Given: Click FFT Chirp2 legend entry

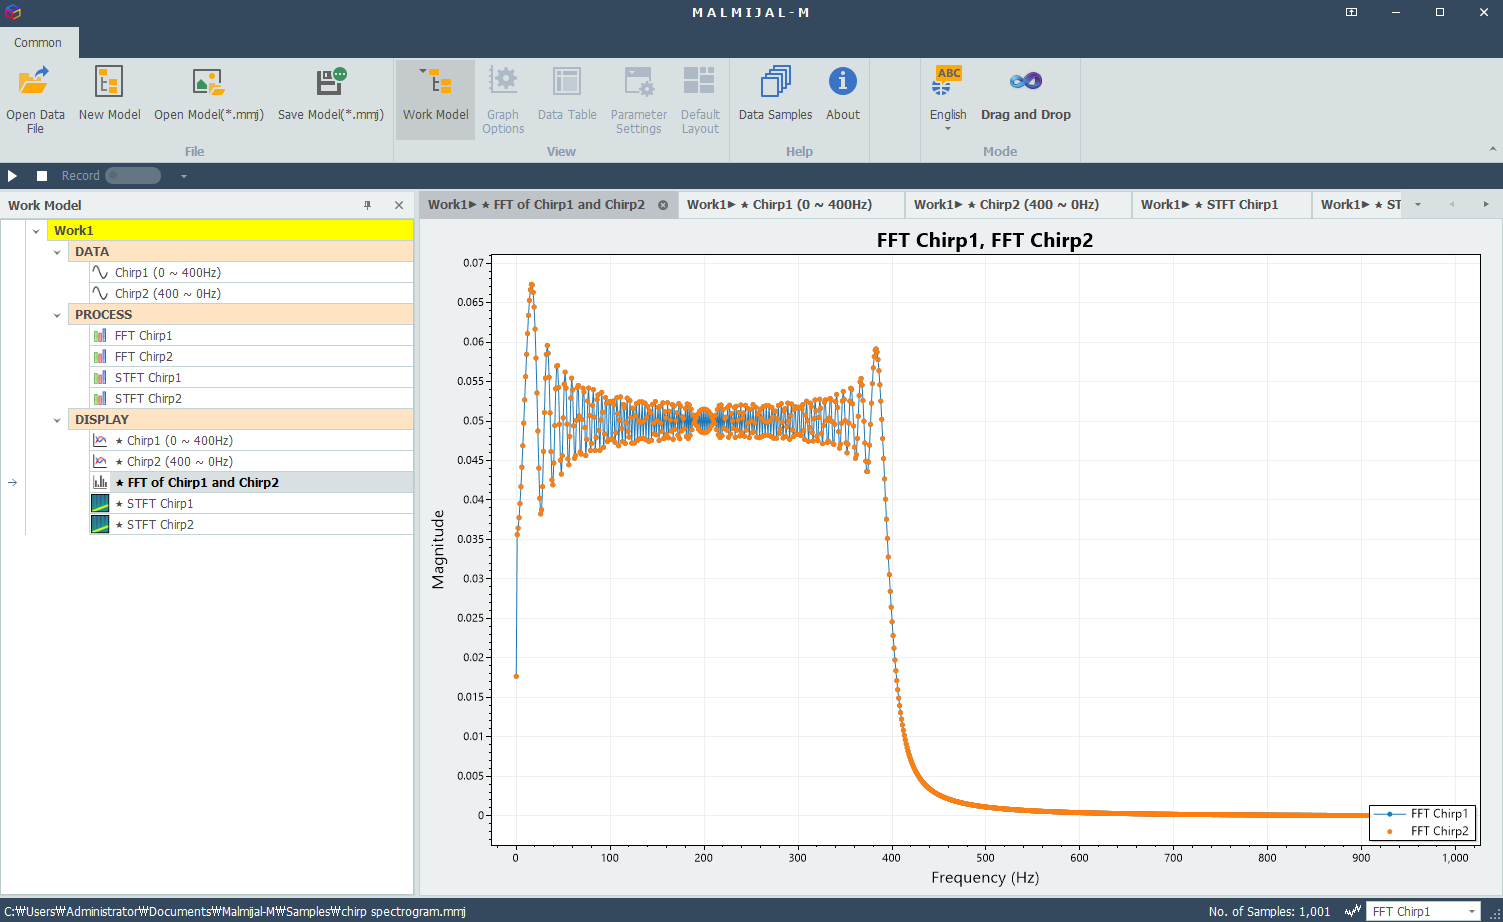Looking at the screenshot, I should pos(1422,832).
